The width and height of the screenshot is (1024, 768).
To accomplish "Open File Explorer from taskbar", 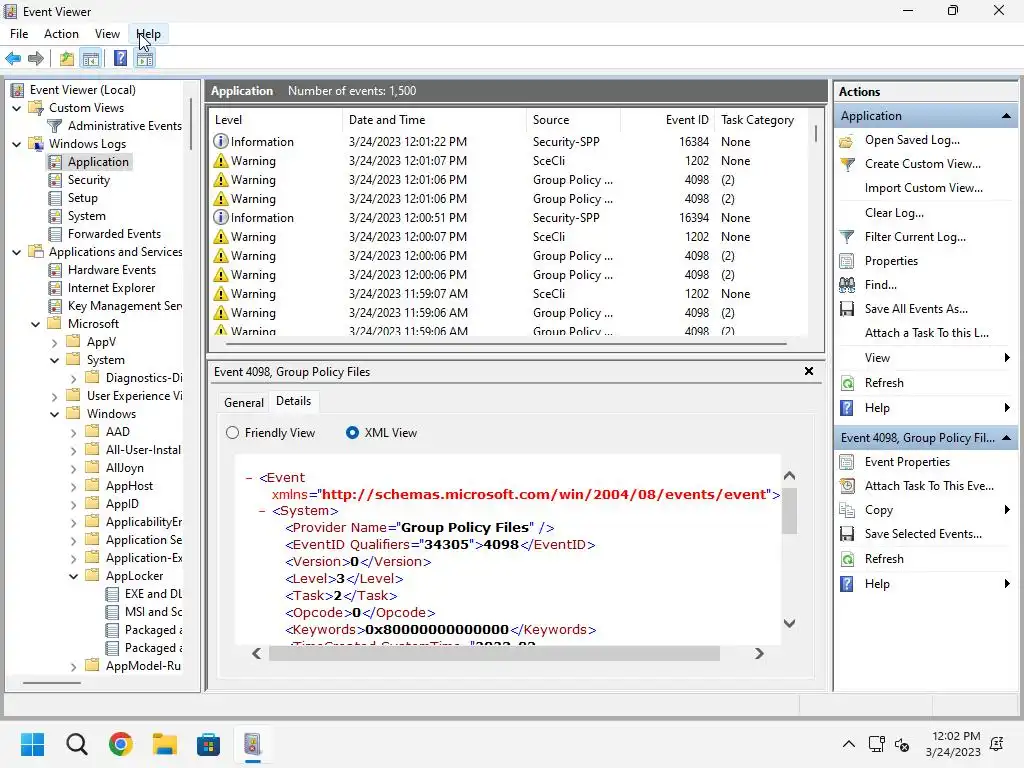I will pos(165,744).
